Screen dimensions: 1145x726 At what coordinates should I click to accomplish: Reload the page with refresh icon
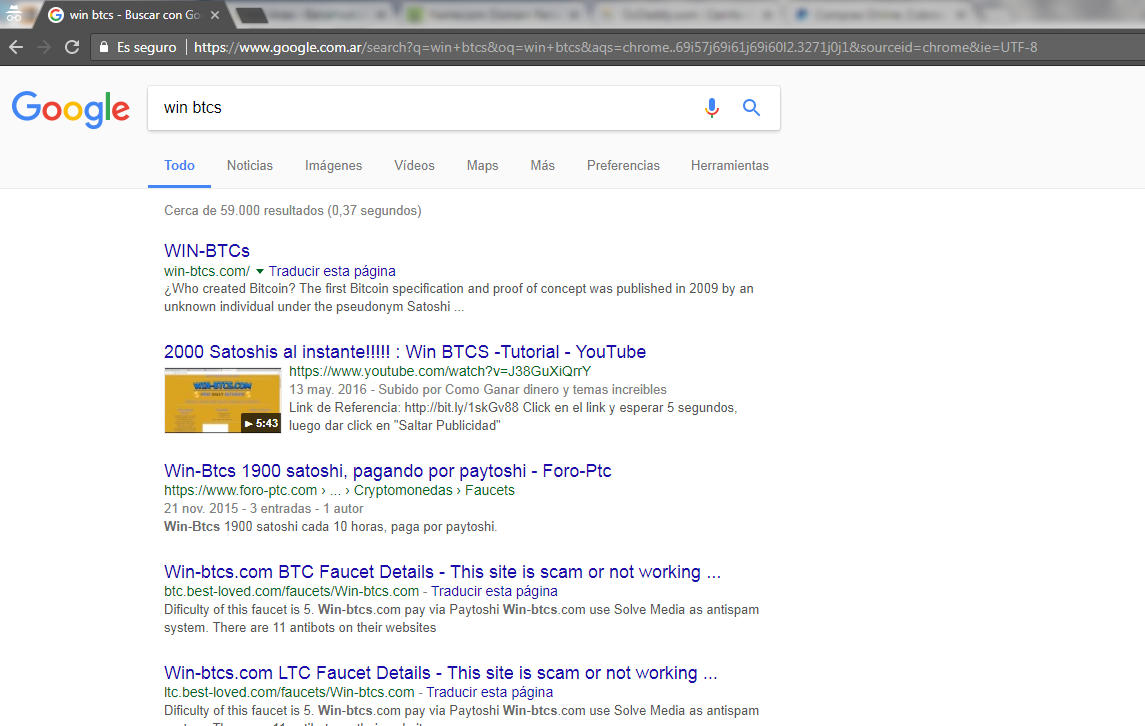click(72, 47)
